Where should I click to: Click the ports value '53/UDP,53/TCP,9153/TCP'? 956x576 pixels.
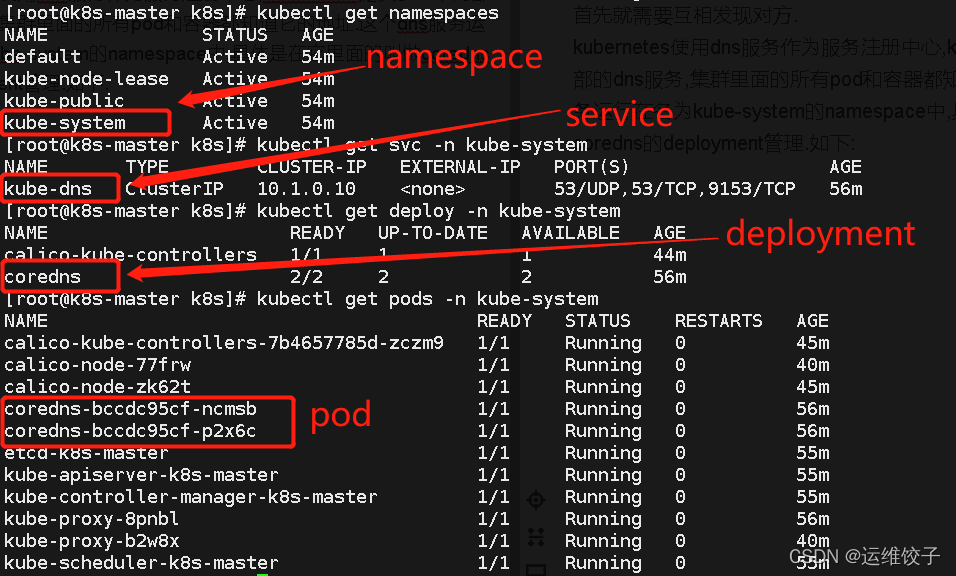pyautogui.click(x=674, y=189)
